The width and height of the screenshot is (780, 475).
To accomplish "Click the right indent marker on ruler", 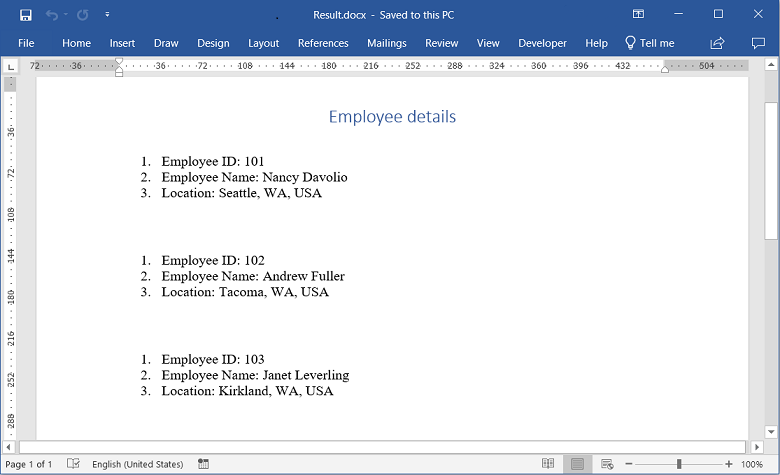I will click(665, 70).
